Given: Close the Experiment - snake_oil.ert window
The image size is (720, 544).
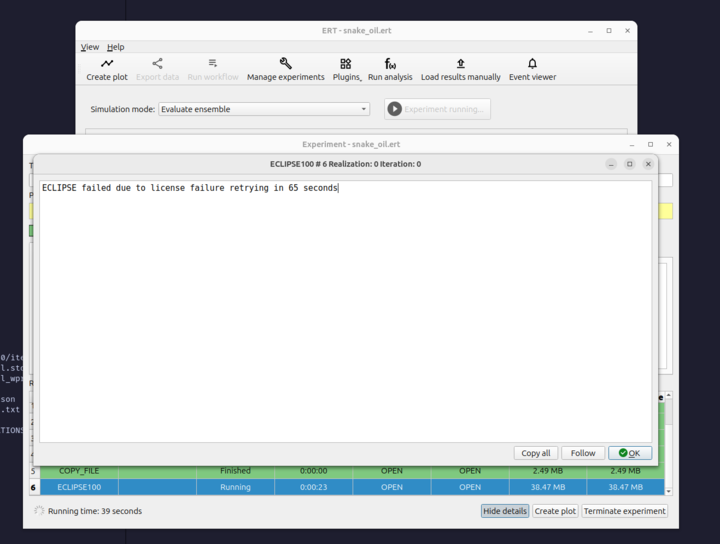Looking at the screenshot, I should (x=669, y=144).
